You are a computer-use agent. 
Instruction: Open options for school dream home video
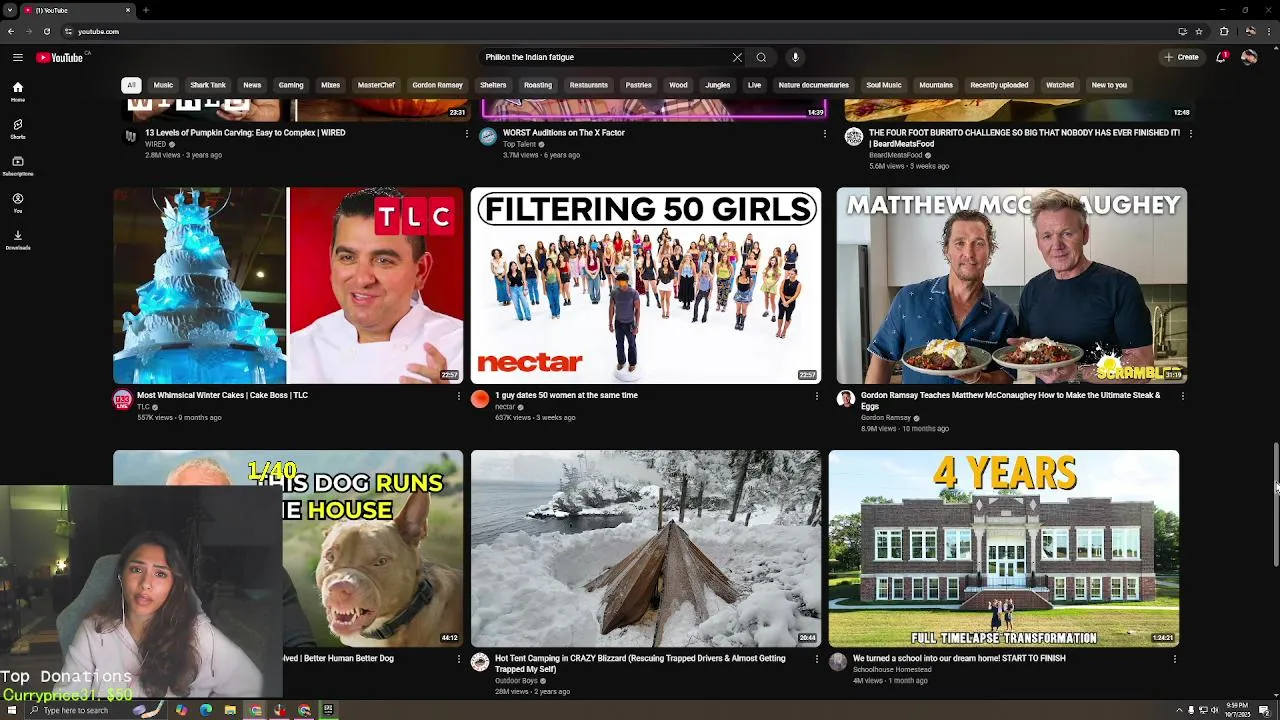(x=1175, y=659)
